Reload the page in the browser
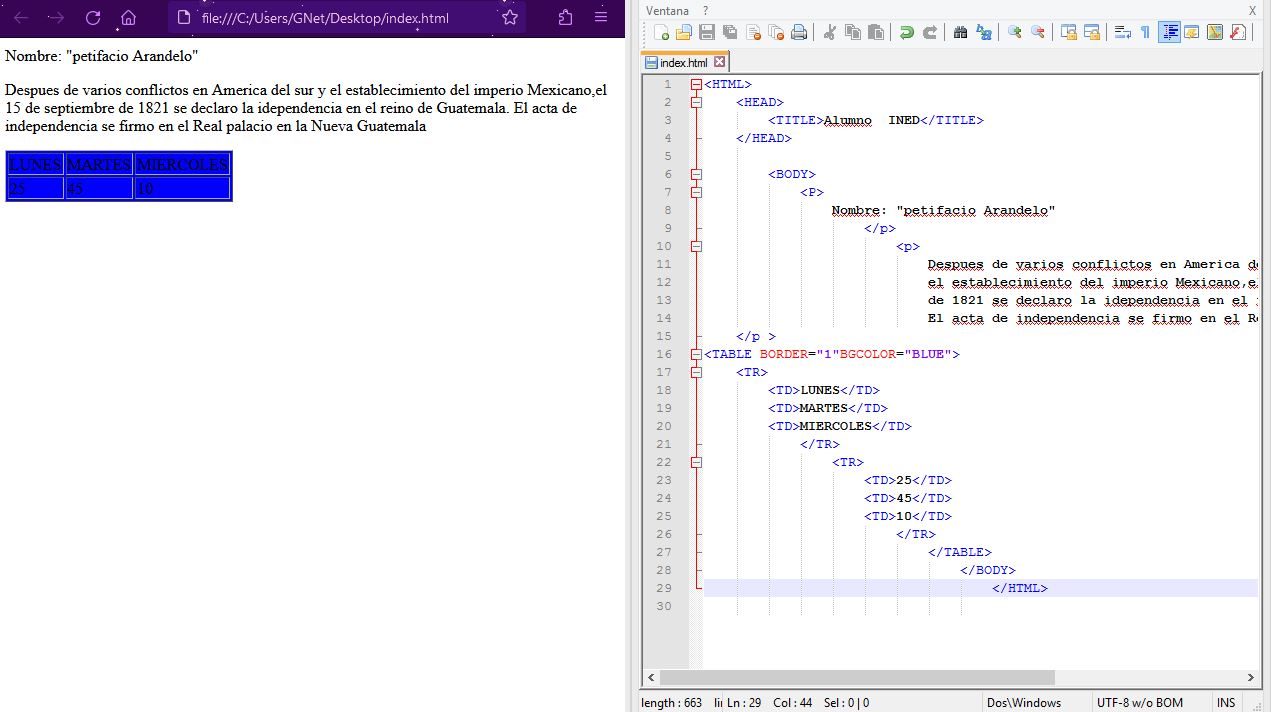 pyautogui.click(x=93, y=18)
